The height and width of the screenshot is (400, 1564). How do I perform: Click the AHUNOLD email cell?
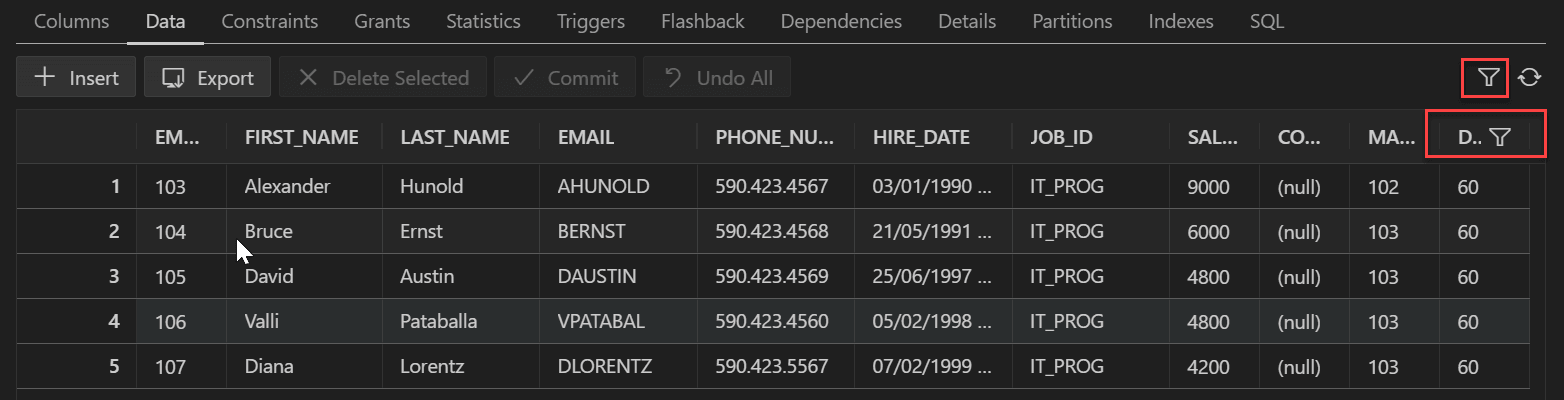[x=604, y=186]
